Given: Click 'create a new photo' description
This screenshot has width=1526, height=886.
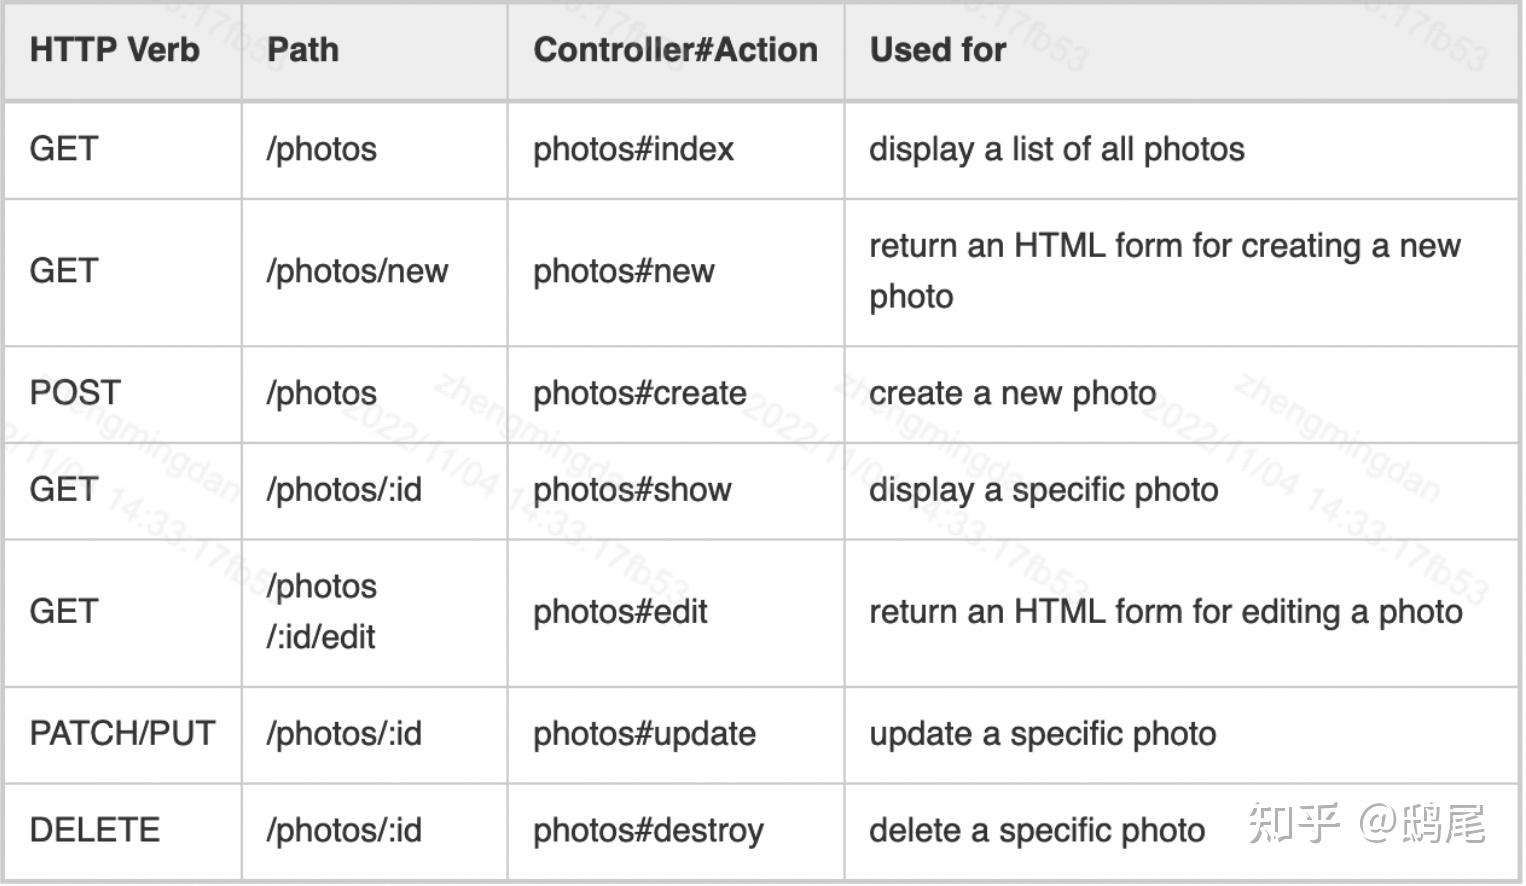Looking at the screenshot, I should [1012, 393].
